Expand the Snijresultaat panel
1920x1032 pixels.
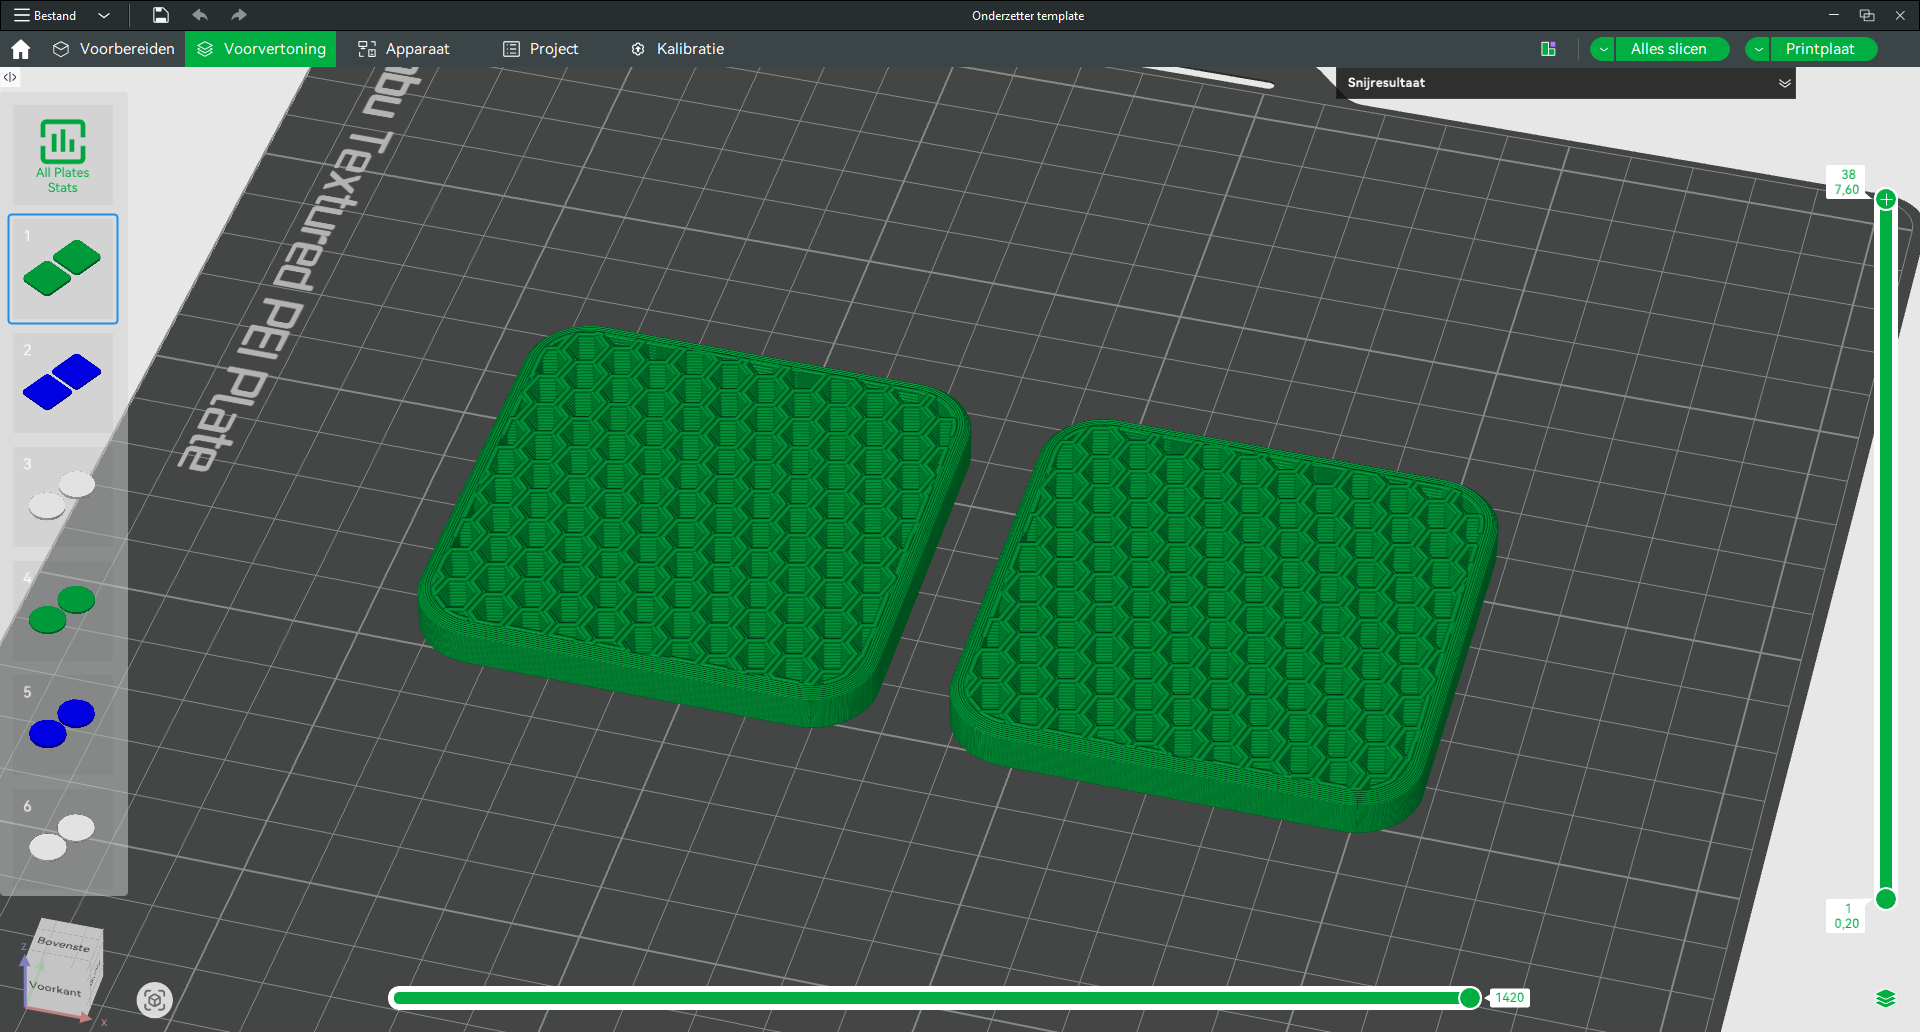1784,83
